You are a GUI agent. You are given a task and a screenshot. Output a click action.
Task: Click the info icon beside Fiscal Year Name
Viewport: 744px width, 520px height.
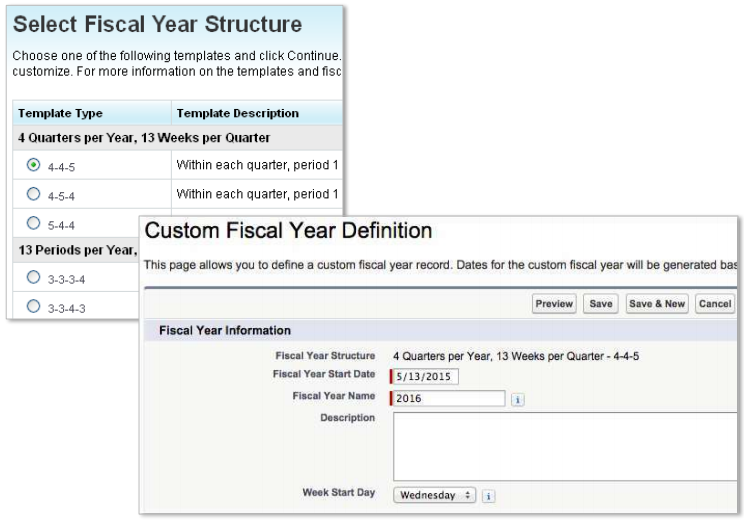point(518,399)
